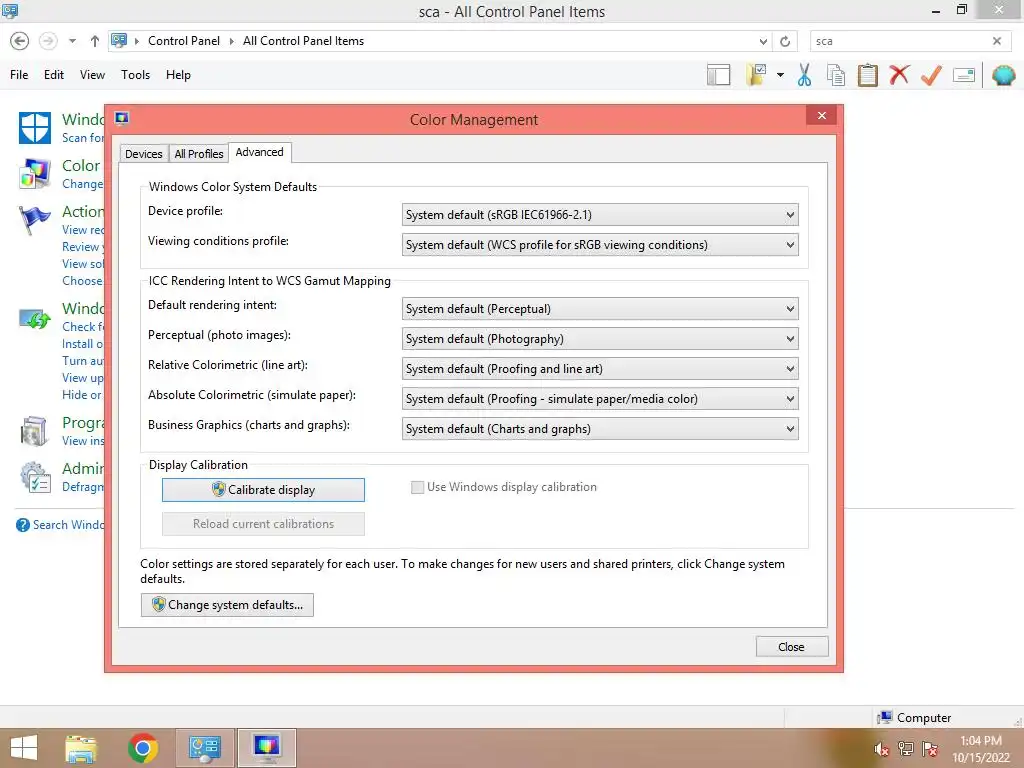
Task: Open the recent locations dropdown arrow
Action: tap(72, 41)
